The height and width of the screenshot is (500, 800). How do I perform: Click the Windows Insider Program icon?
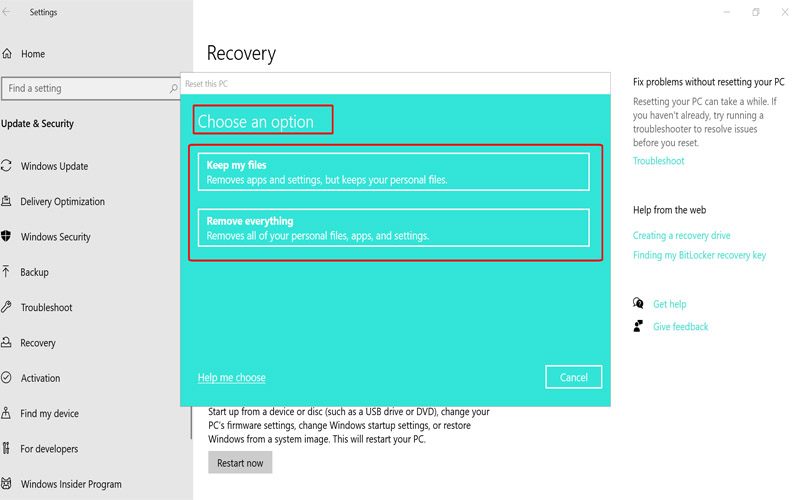[x=6, y=483]
